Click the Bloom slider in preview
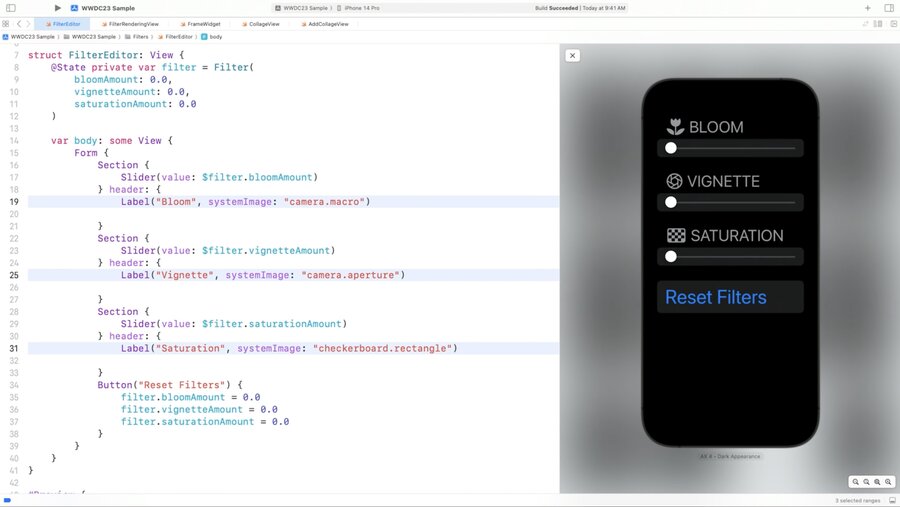The image size is (900, 507). (730, 148)
